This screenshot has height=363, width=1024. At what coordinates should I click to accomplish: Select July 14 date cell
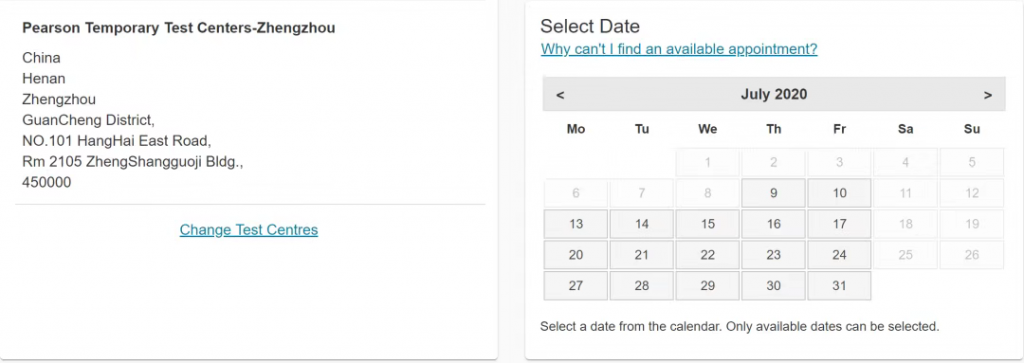click(x=642, y=224)
